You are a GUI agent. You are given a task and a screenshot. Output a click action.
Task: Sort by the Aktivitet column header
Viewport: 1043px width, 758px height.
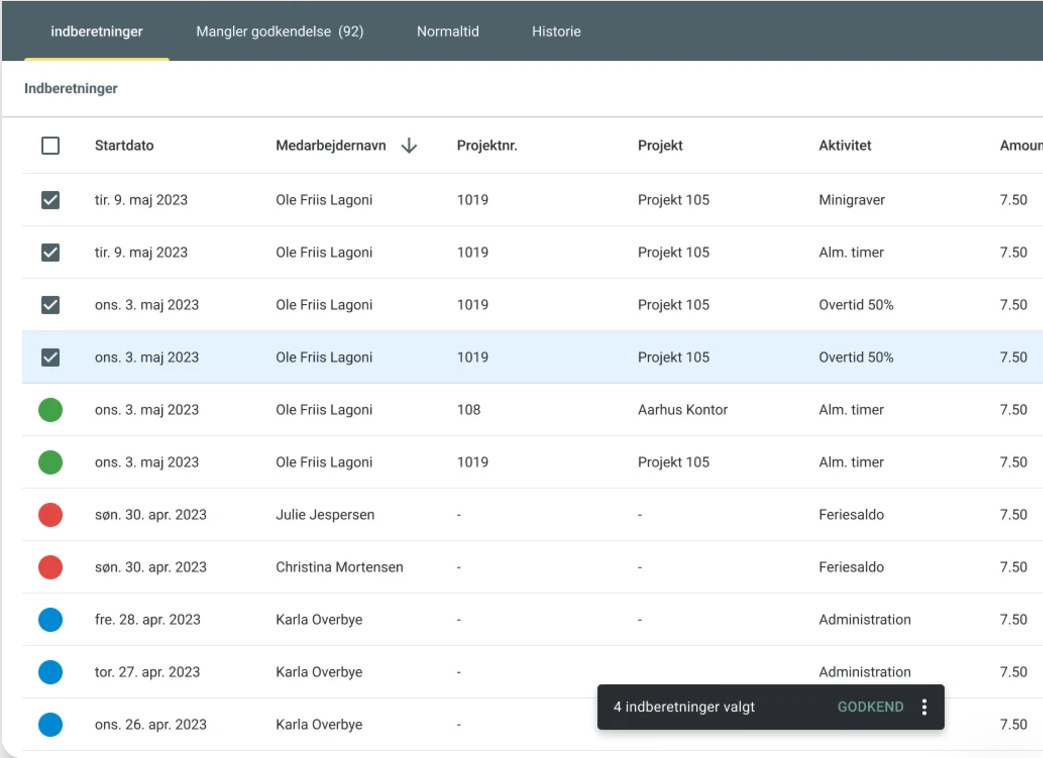pos(844,146)
